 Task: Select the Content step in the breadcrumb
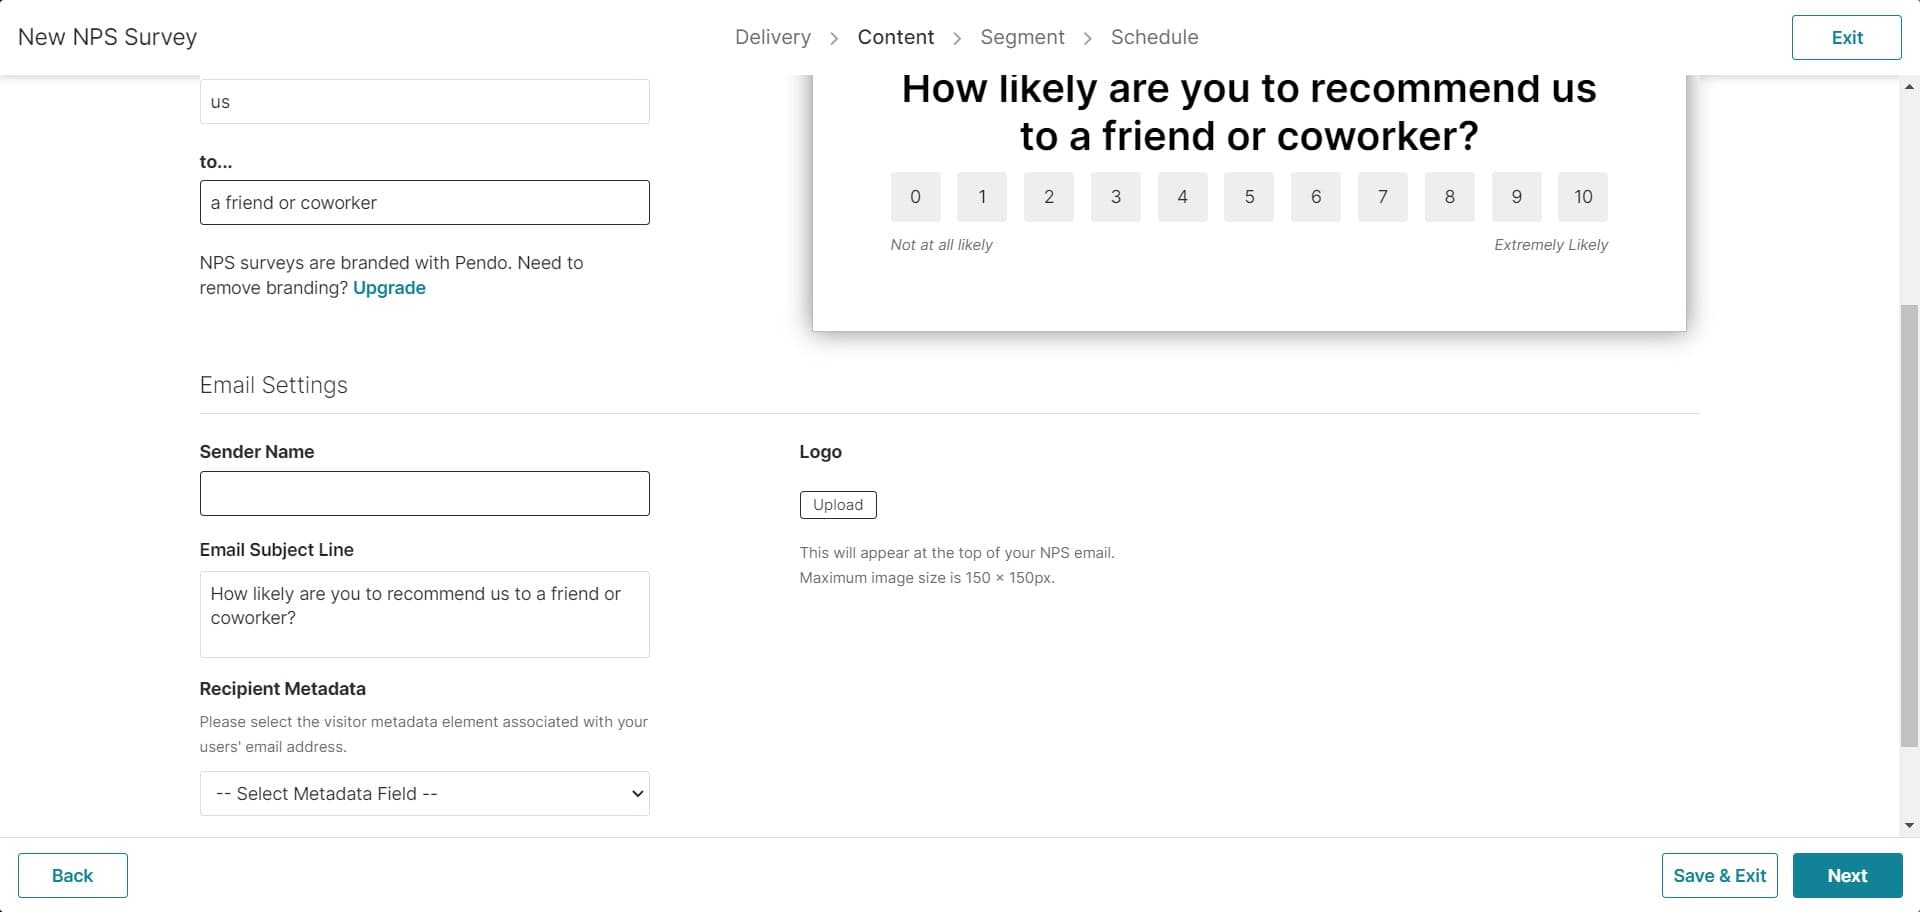895,37
